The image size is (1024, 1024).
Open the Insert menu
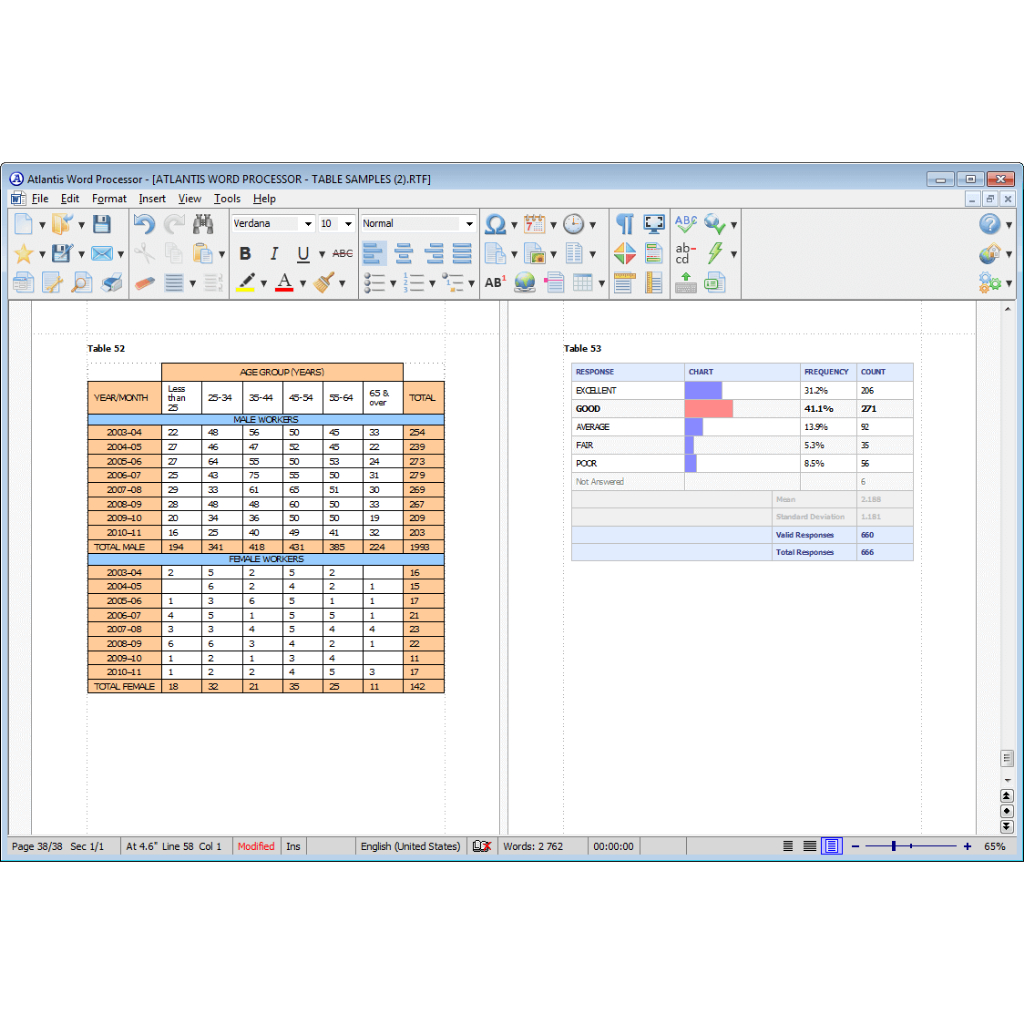tap(152, 199)
